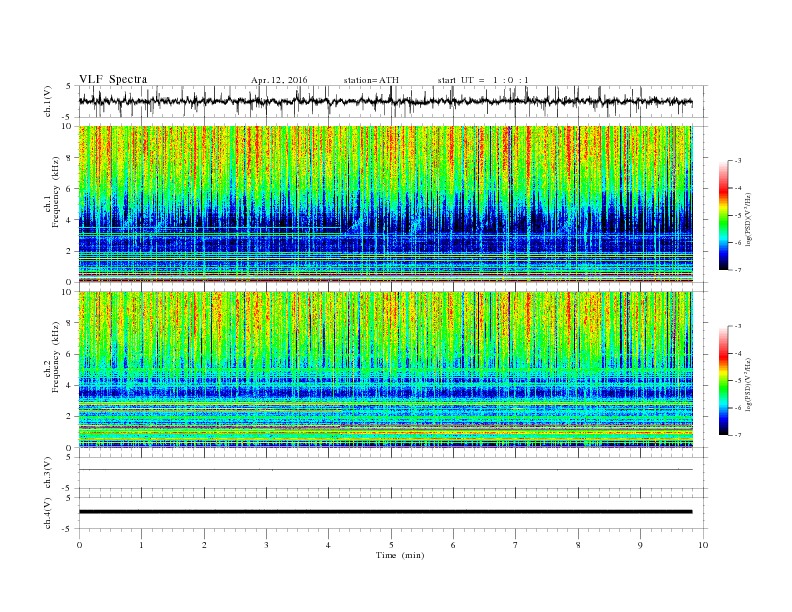Click the thick ch.4 voltage trace

pyautogui.click(x=385, y=512)
